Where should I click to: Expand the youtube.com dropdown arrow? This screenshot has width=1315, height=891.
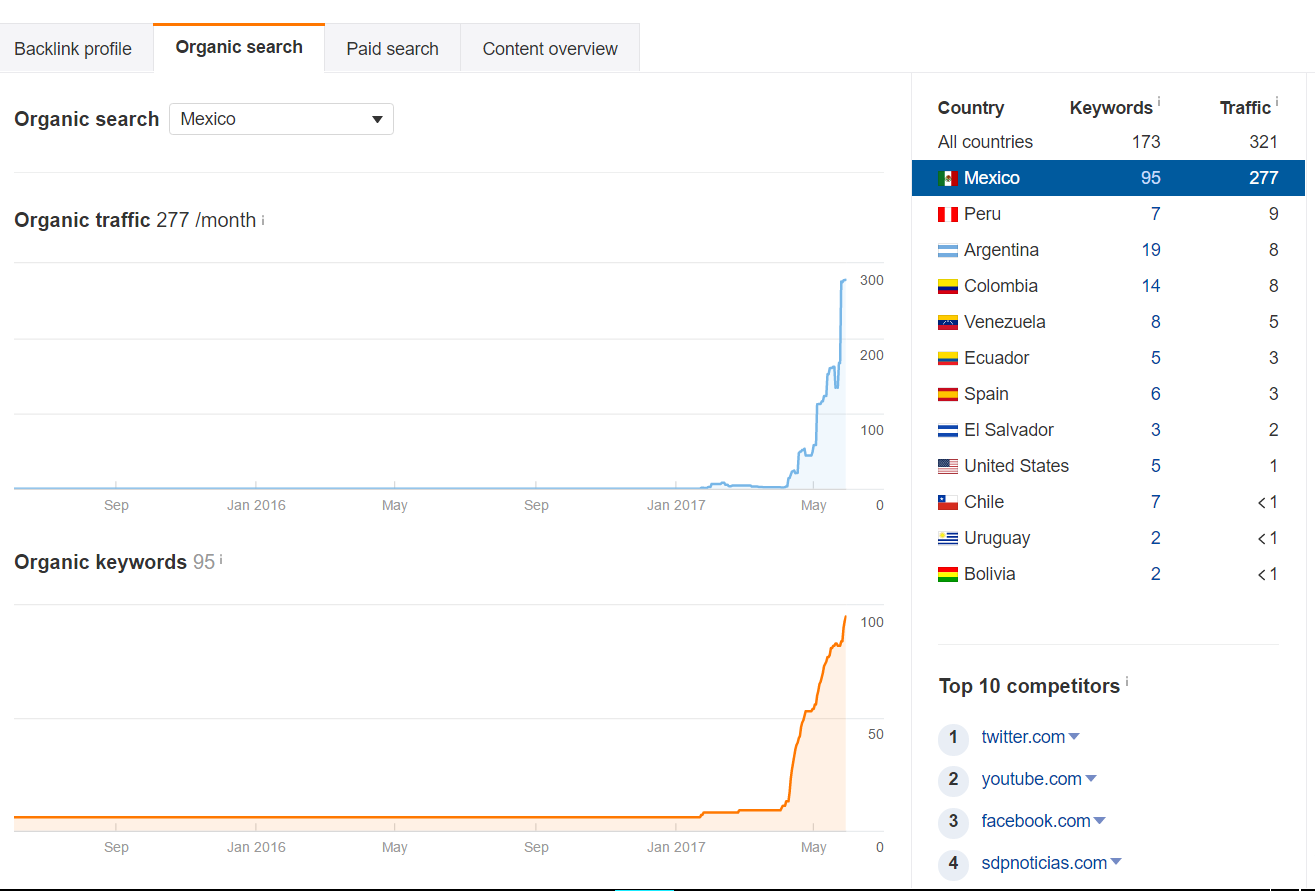pyautogui.click(x=1091, y=779)
